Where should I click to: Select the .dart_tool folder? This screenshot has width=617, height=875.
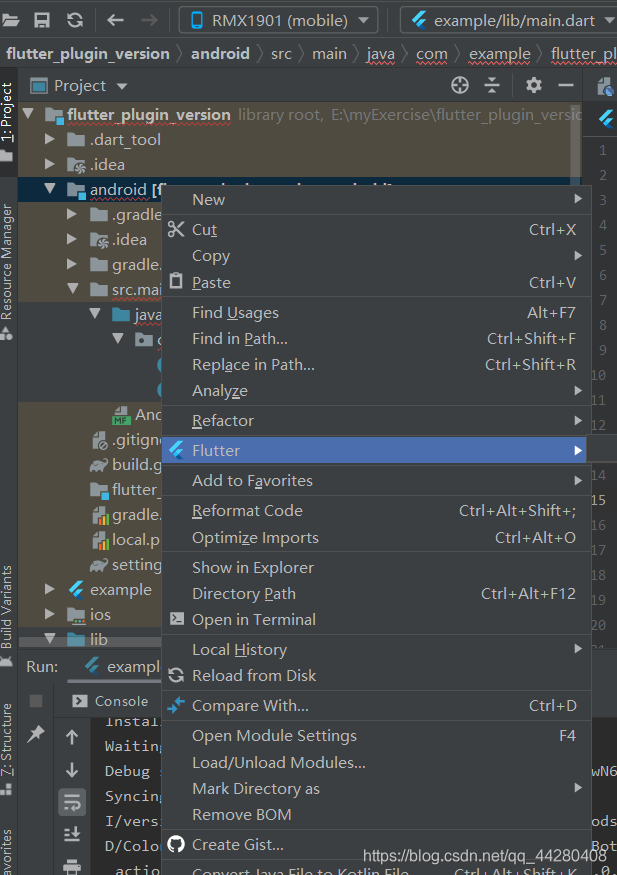point(126,140)
